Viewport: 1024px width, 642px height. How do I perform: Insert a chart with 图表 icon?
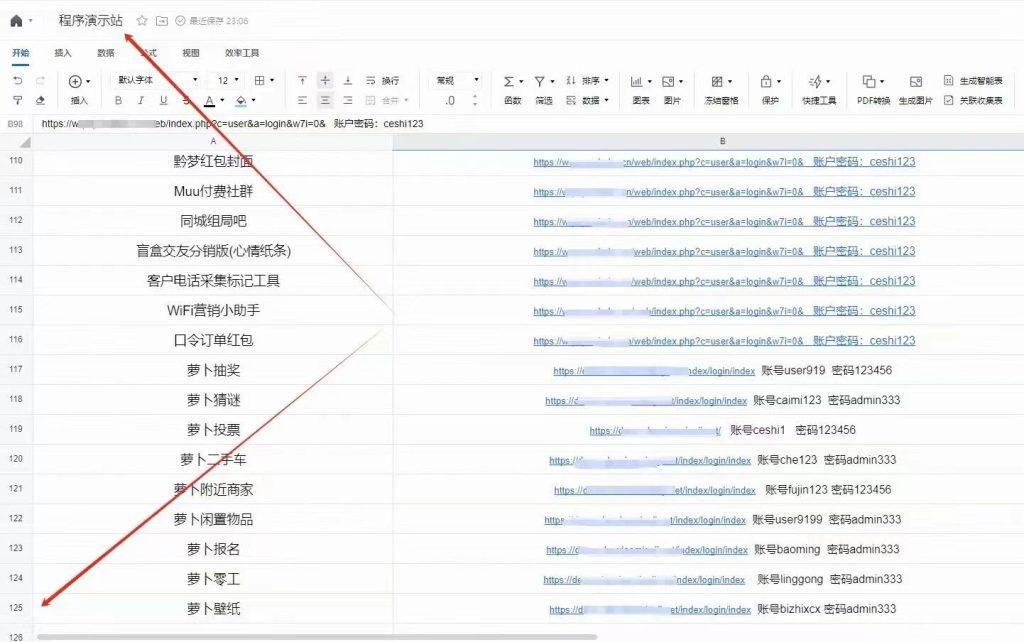coord(636,82)
